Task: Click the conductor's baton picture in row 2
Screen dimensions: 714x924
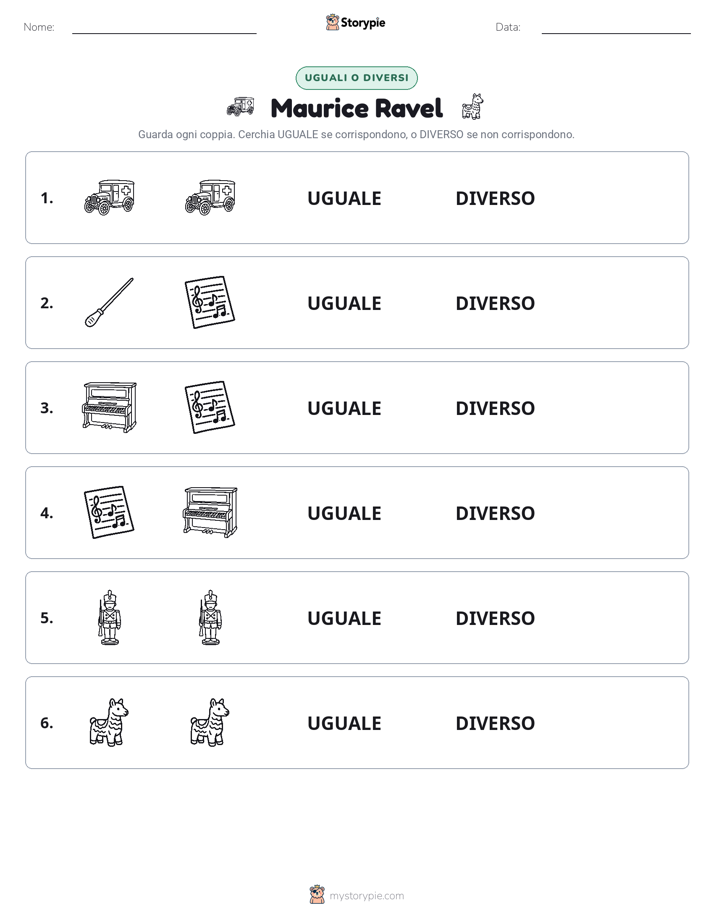Action: [x=109, y=302]
